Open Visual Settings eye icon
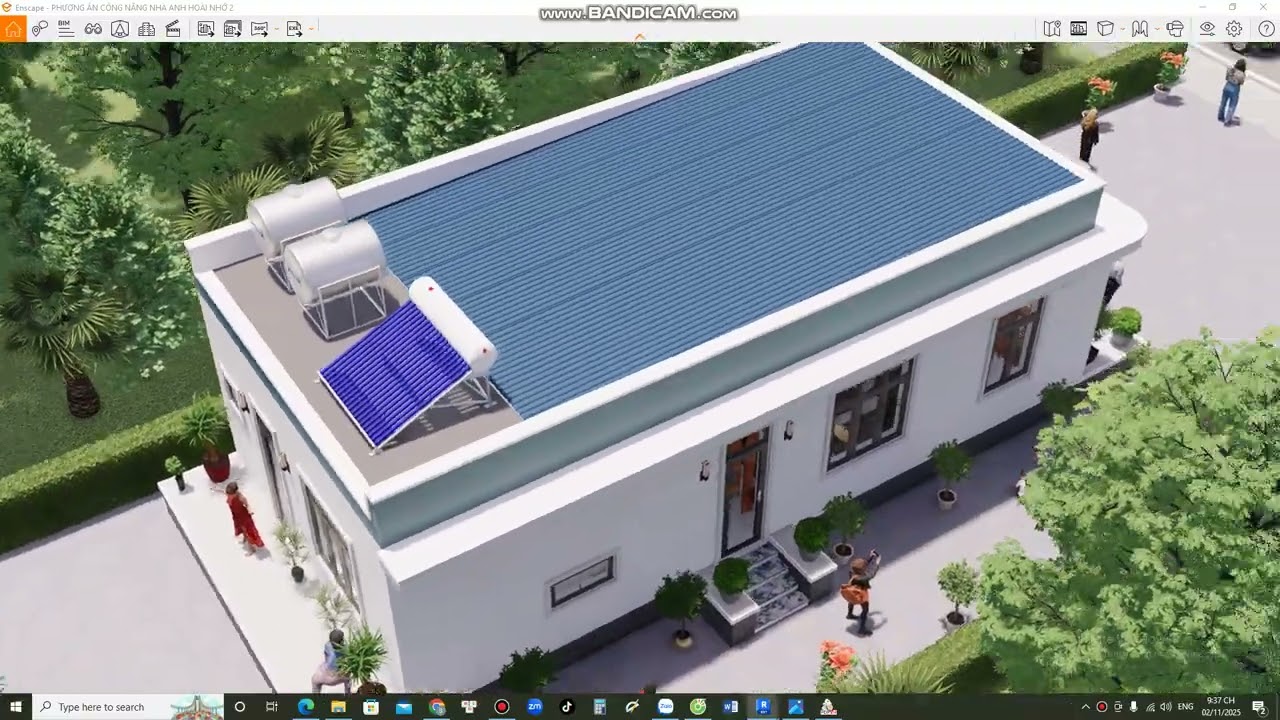The width and height of the screenshot is (1280, 720). tap(1207, 29)
